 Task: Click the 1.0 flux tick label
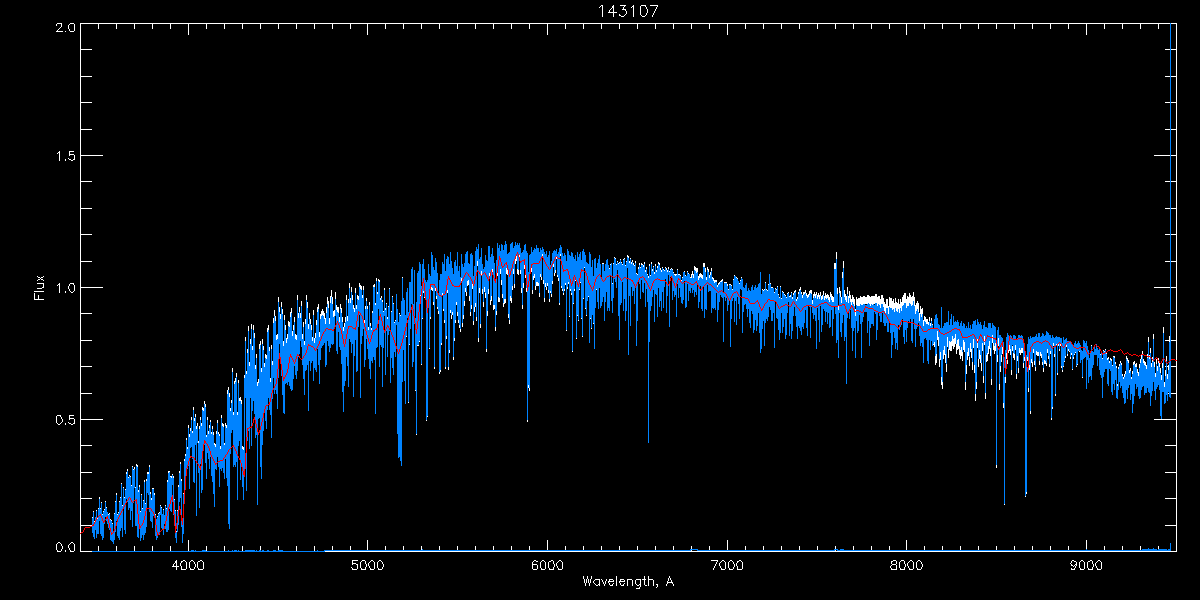[66, 288]
